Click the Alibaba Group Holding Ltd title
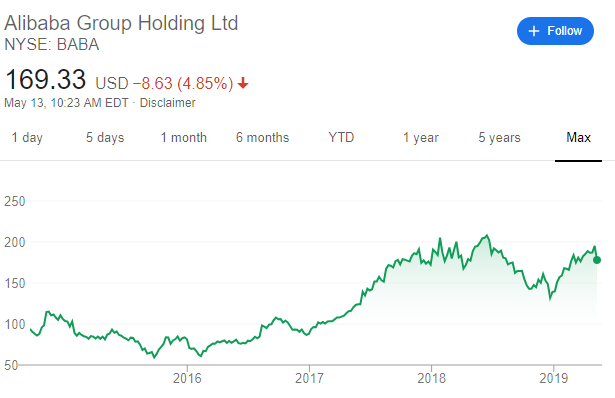The width and height of the screenshot is (615, 398). [121, 23]
